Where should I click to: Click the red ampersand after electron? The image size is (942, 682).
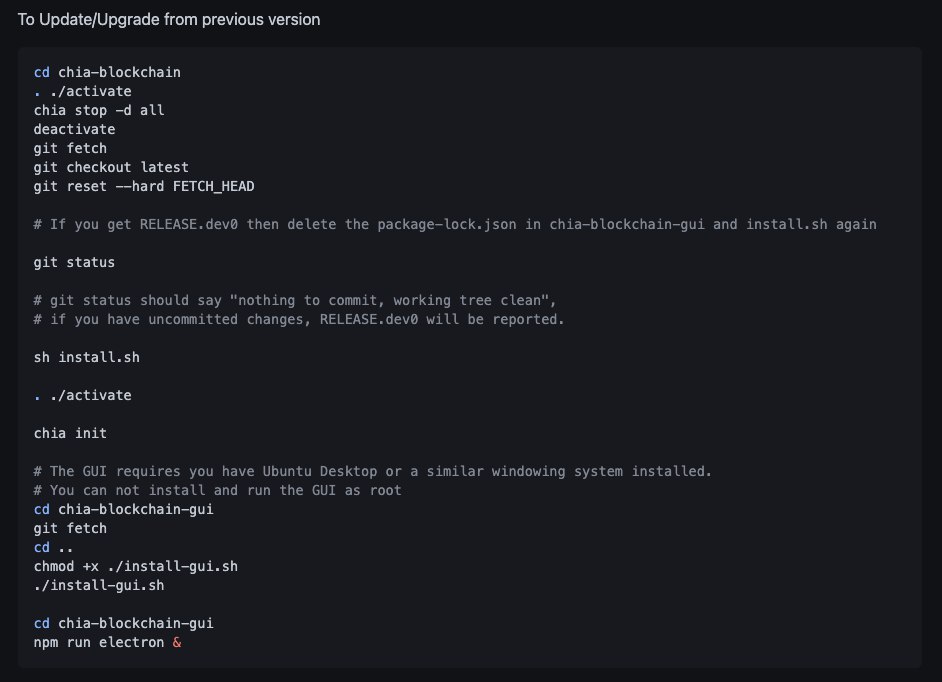[177, 642]
